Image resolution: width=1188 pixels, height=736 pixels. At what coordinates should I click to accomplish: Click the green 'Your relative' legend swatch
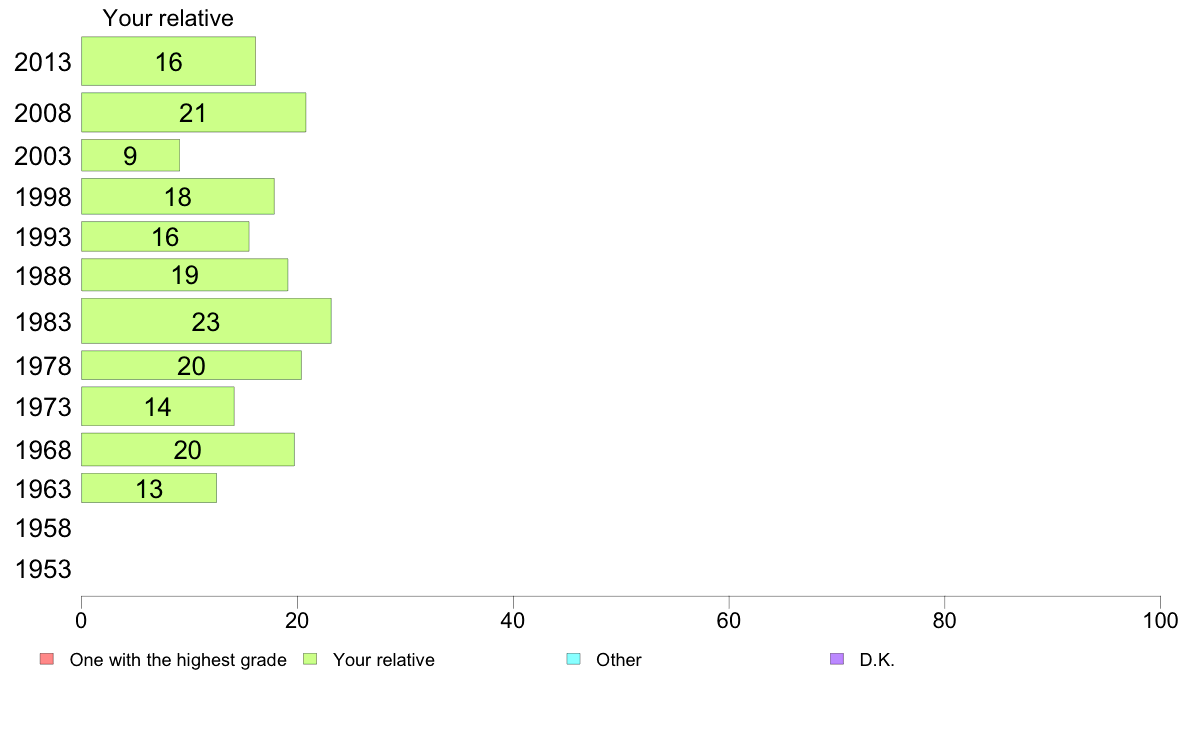(x=310, y=659)
